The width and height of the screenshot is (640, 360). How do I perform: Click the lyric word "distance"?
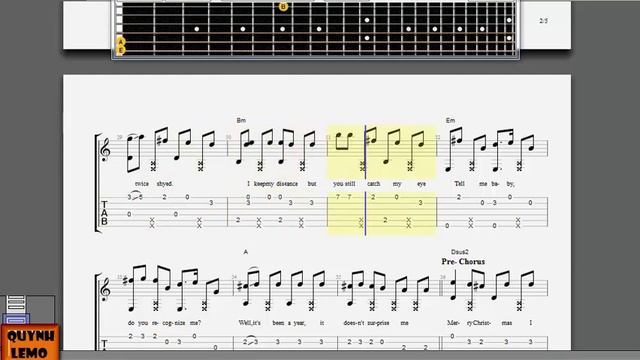pyautogui.click(x=287, y=184)
